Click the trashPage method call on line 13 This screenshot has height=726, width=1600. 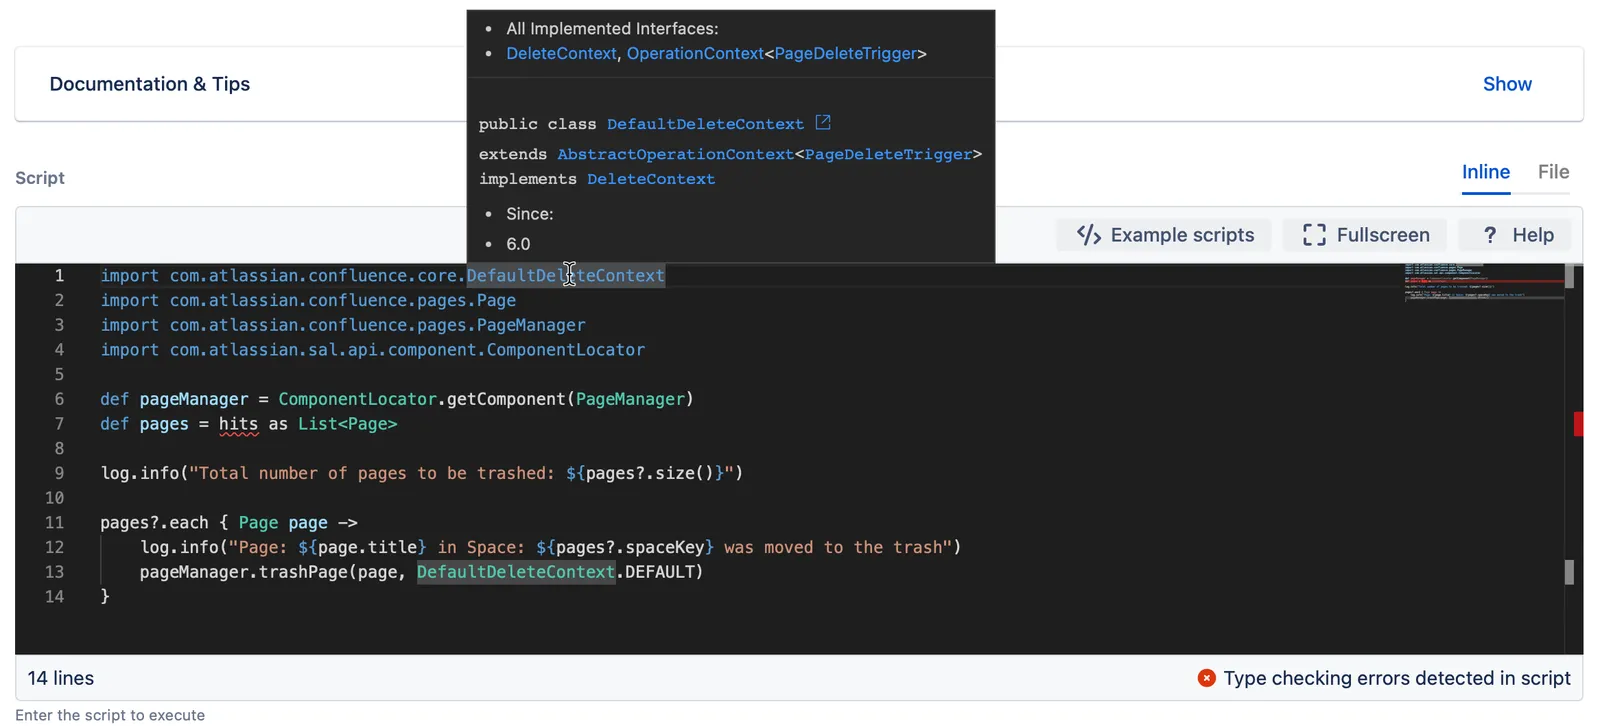tap(303, 572)
